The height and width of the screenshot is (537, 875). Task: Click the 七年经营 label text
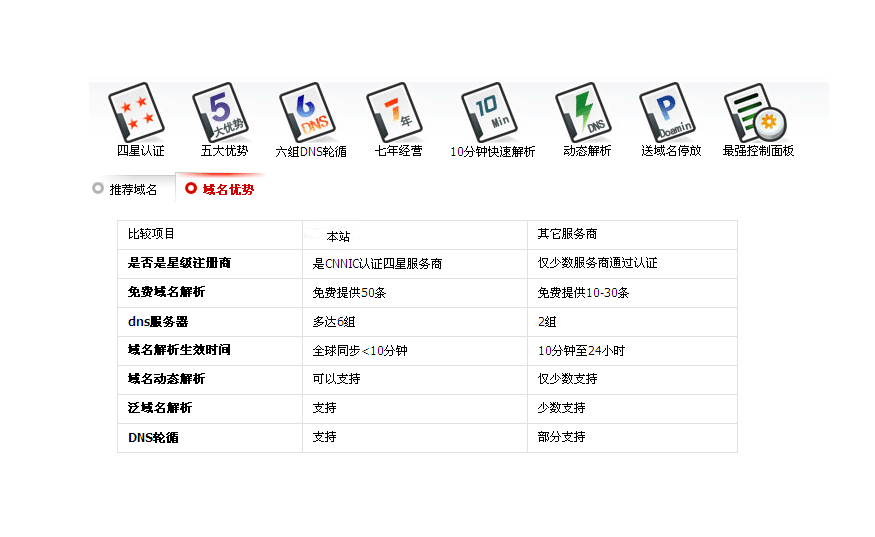click(398, 151)
